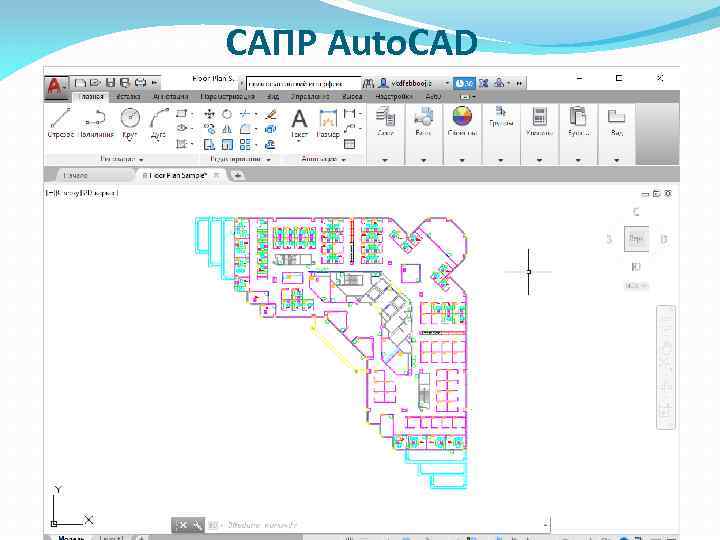Click the viewport controls label at top-left

tap(82, 193)
